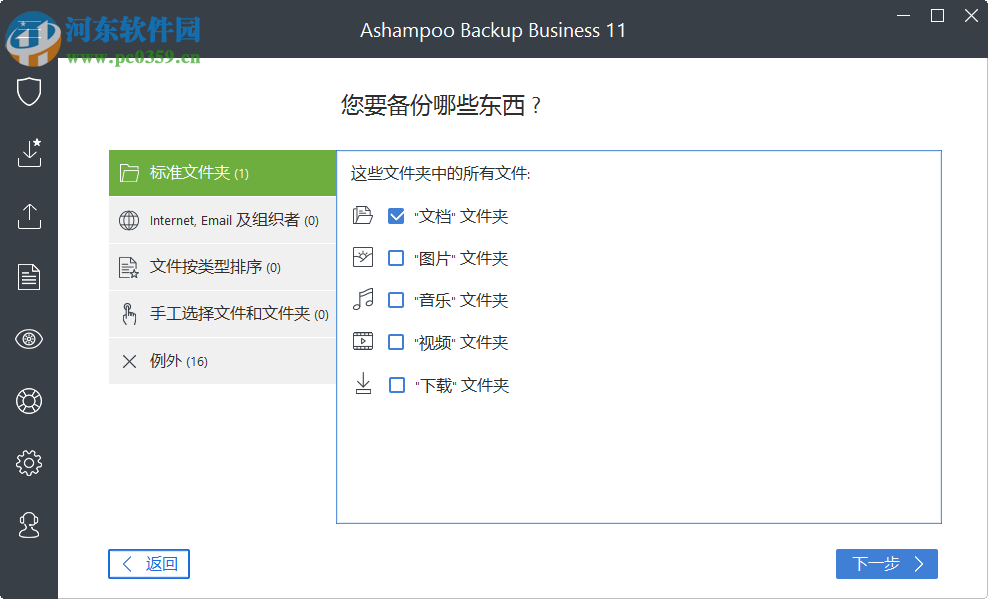Uncheck the 文档 folder backup checkbox
The width and height of the screenshot is (988, 599).
click(x=396, y=215)
